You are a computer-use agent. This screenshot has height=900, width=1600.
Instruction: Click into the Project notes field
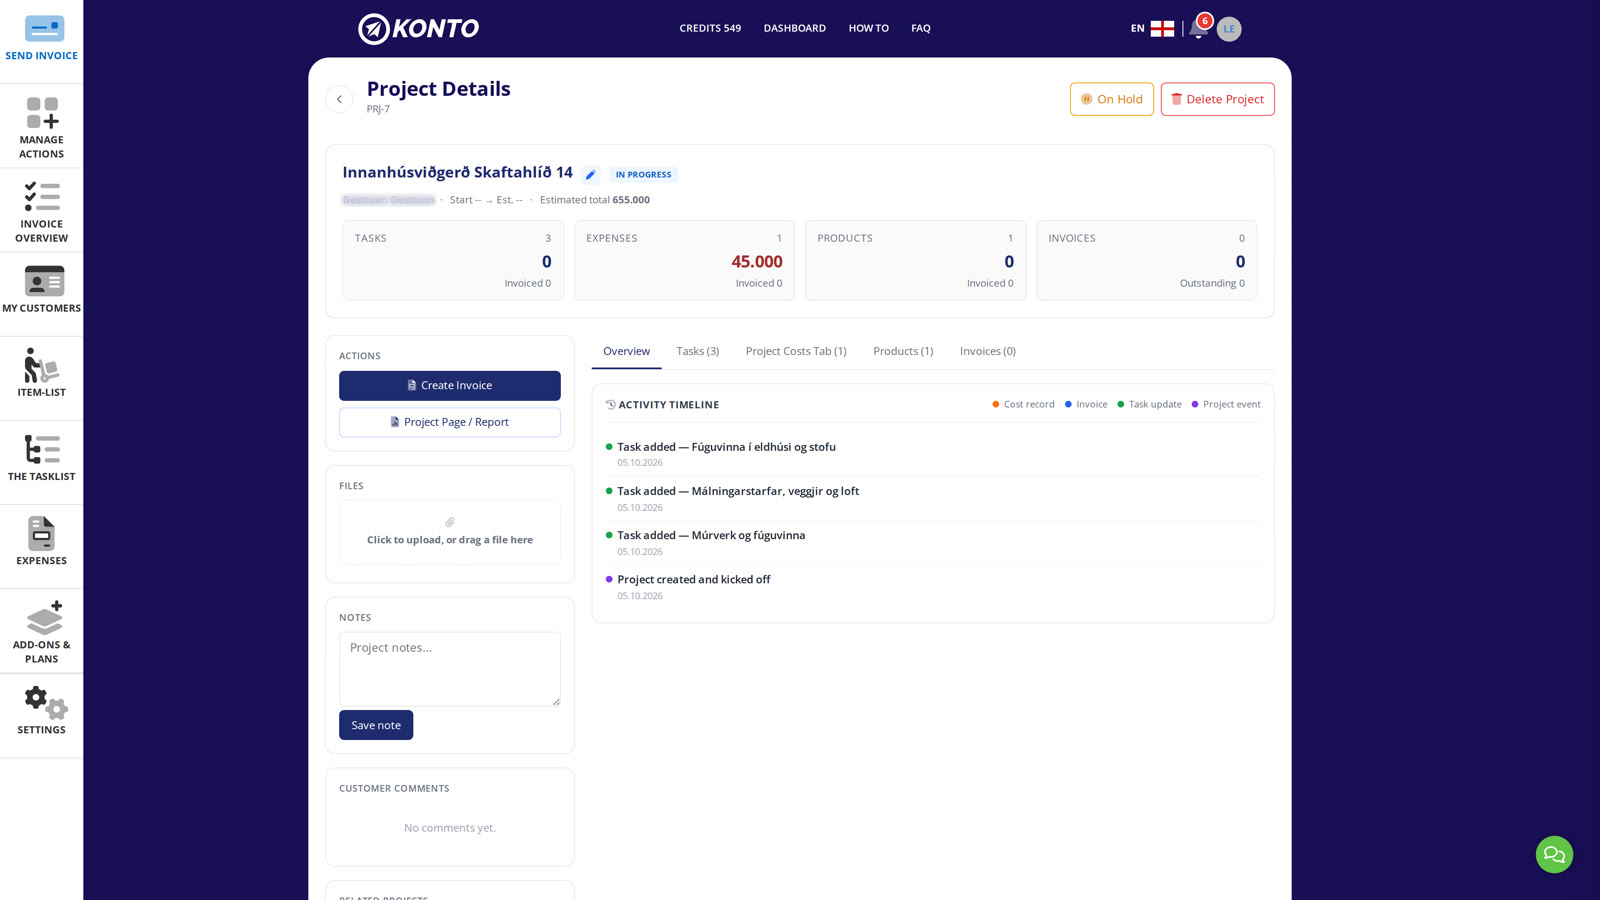pyautogui.click(x=450, y=669)
